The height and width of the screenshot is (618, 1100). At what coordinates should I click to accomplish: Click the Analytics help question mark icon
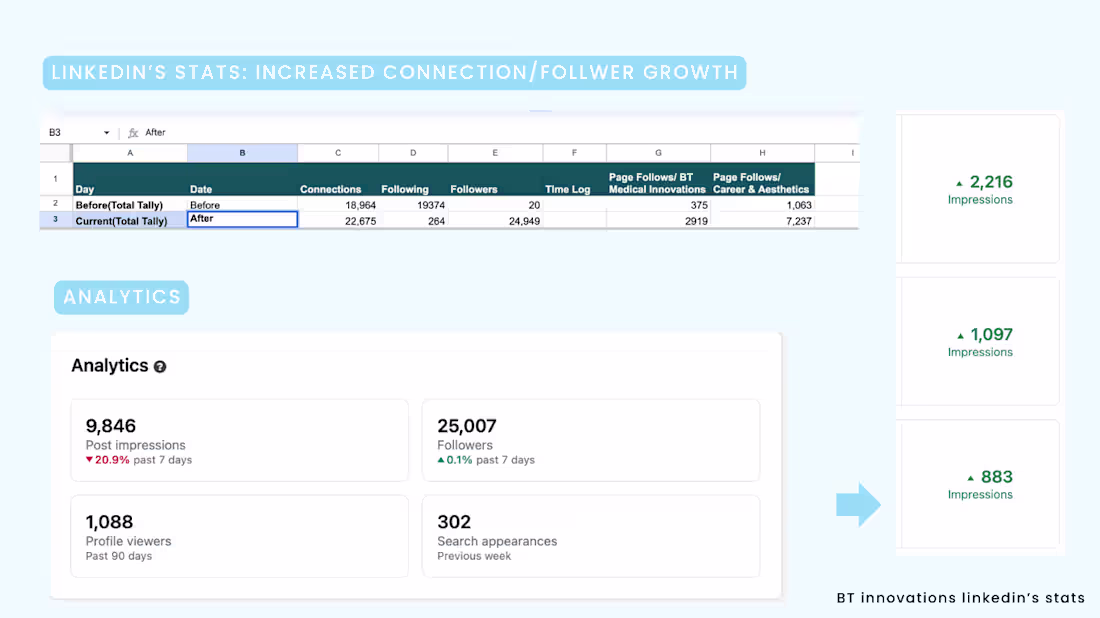tap(160, 366)
